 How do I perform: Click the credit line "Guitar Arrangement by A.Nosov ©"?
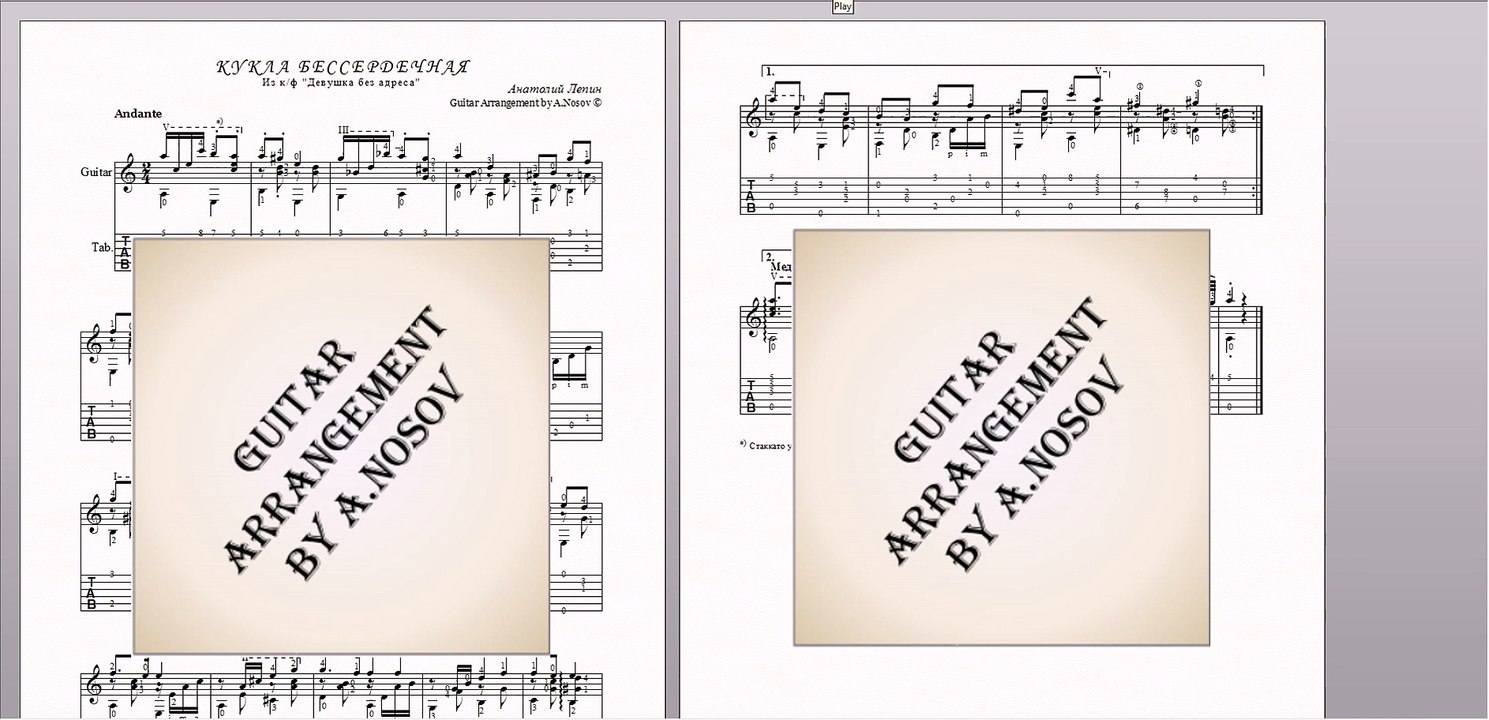[526, 102]
